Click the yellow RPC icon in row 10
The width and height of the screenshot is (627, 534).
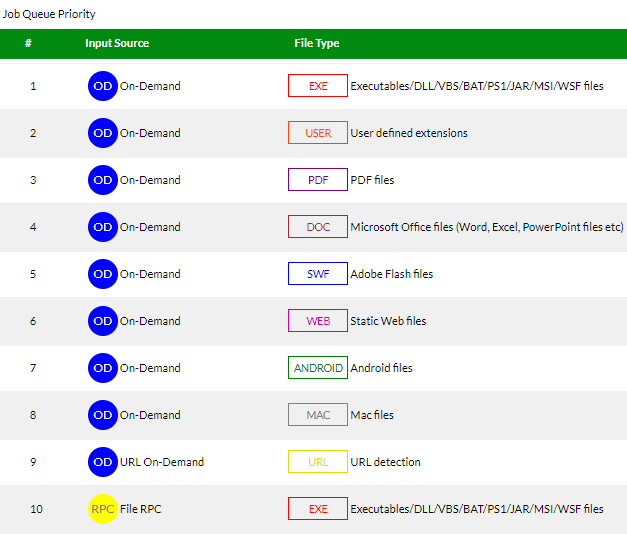tap(103, 509)
